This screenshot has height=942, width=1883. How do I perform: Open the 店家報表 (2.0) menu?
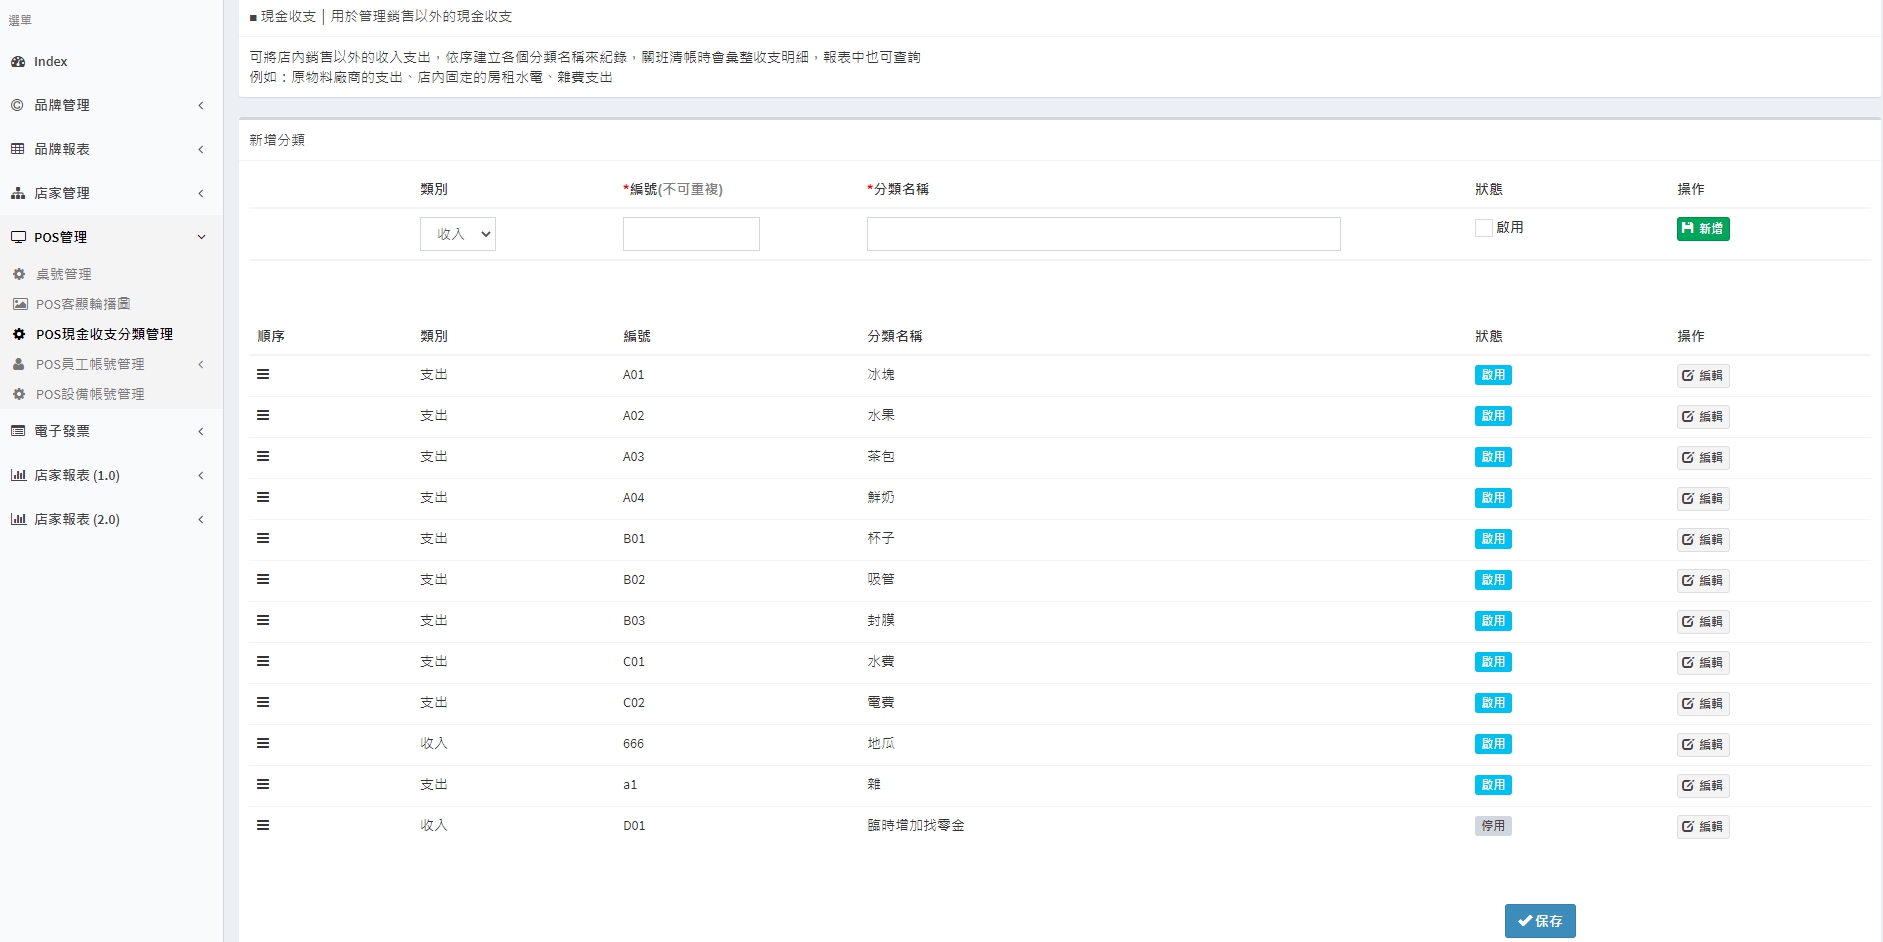pos(110,519)
